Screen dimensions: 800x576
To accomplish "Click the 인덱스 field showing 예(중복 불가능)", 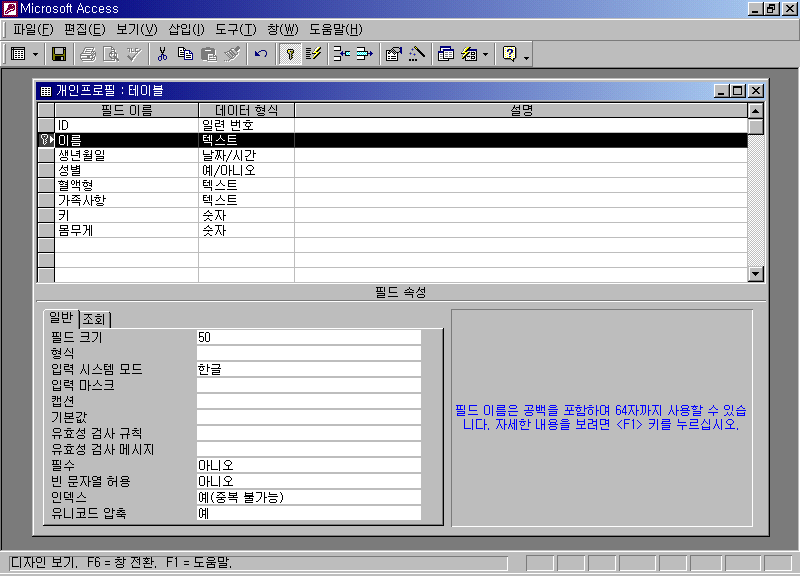I will (309, 497).
